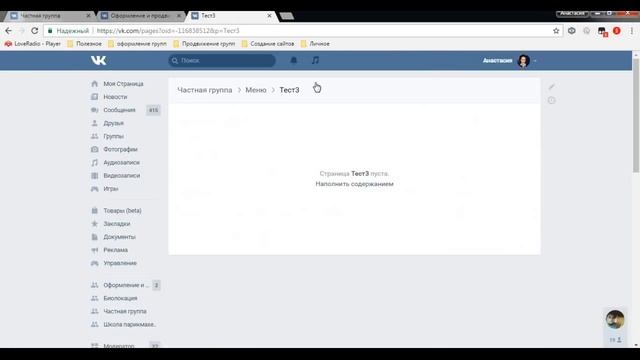640x360 pixels.
Task: Open Новости in the sidebar
Action: click(115, 97)
